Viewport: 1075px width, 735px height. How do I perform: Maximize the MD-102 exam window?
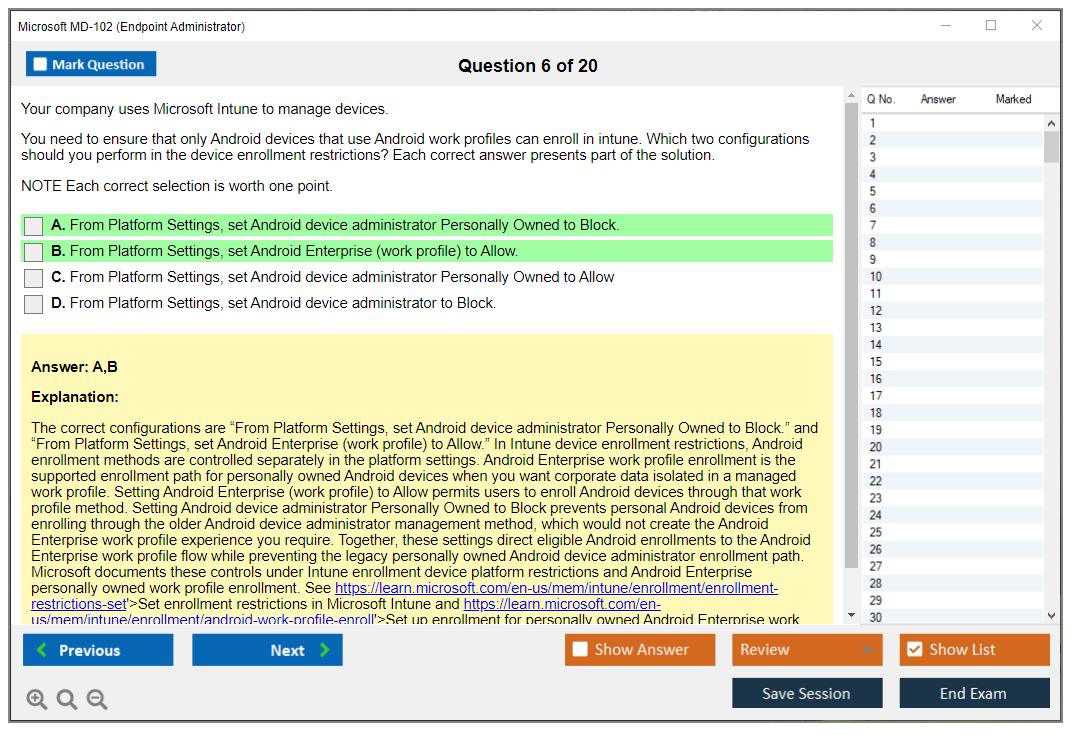991,25
